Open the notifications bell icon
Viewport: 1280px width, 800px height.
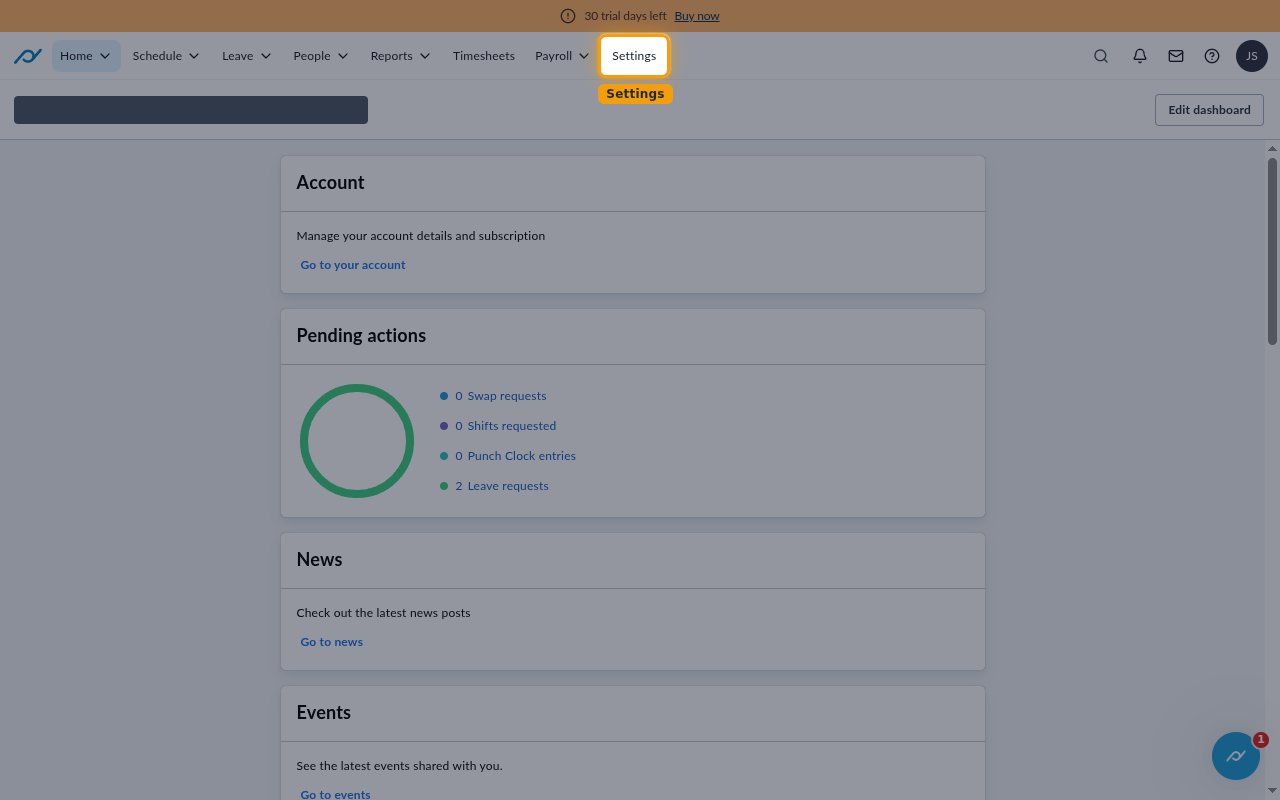click(x=1139, y=56)
